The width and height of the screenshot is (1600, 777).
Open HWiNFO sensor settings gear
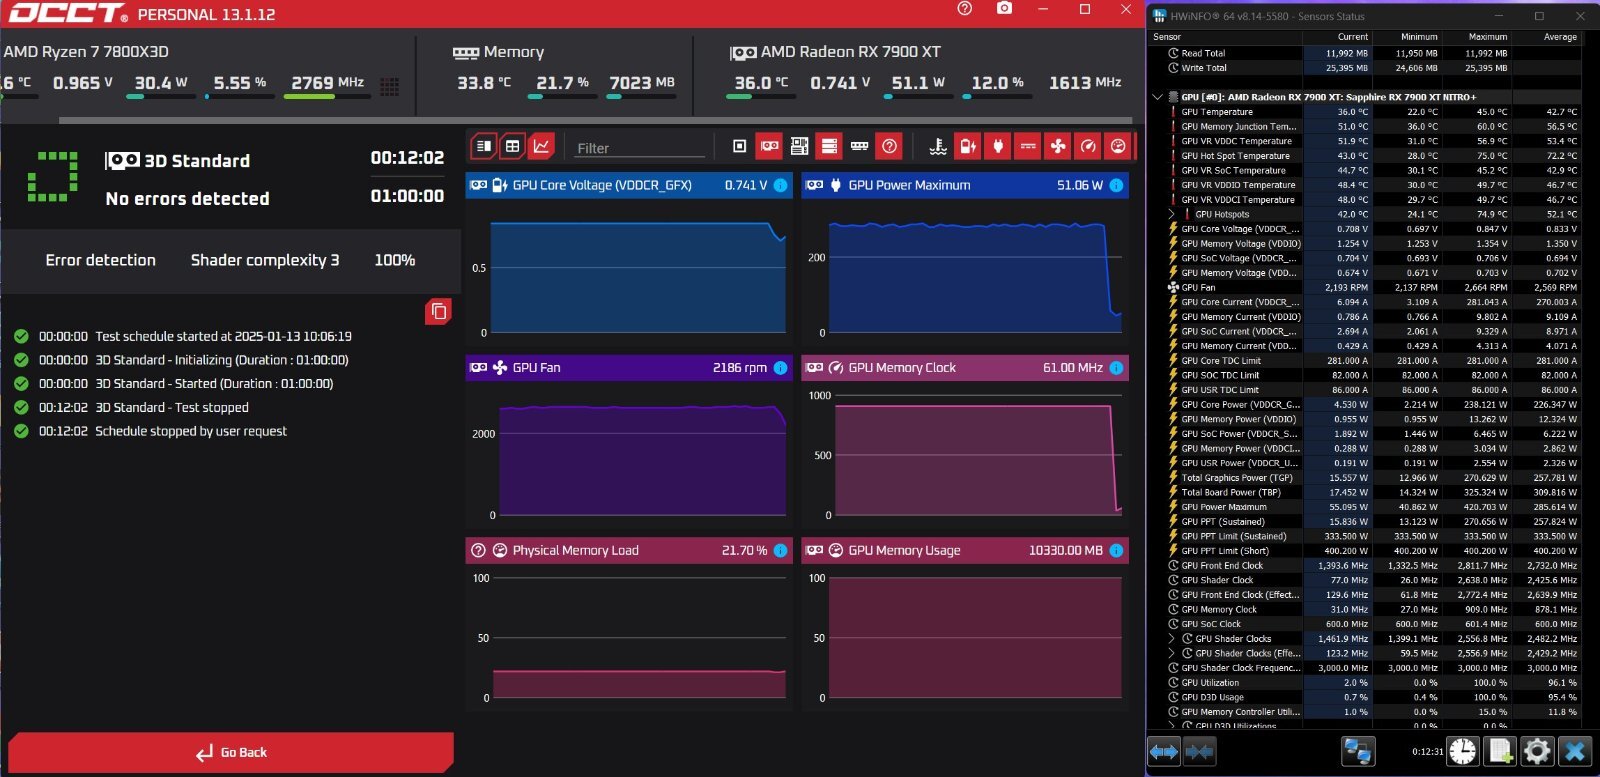1537,751
